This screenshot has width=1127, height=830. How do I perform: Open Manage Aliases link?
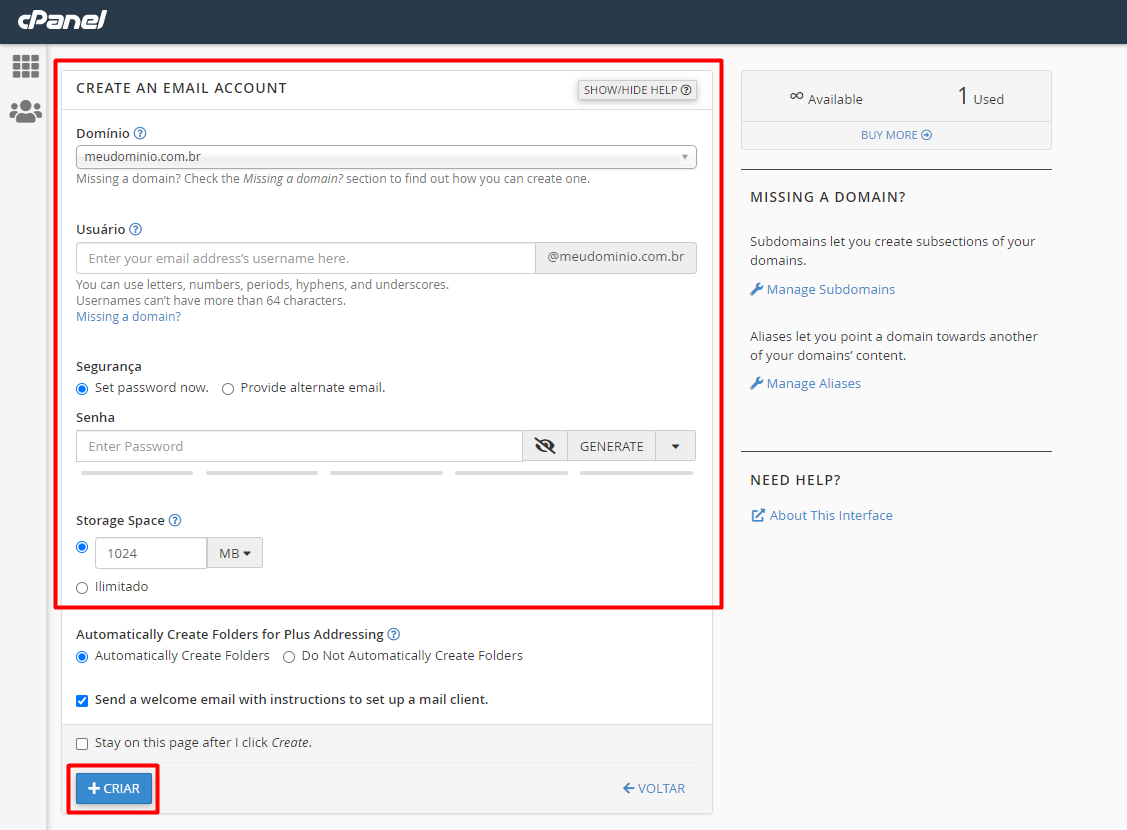(x=806, y=384)
